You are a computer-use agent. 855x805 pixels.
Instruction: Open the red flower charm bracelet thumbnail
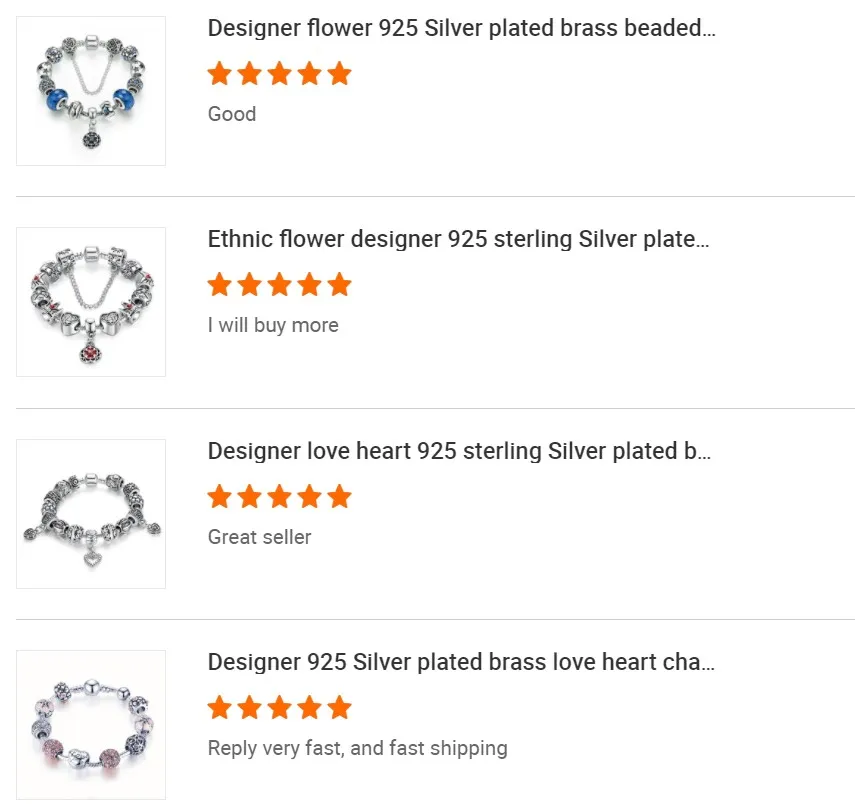point(91,302)
